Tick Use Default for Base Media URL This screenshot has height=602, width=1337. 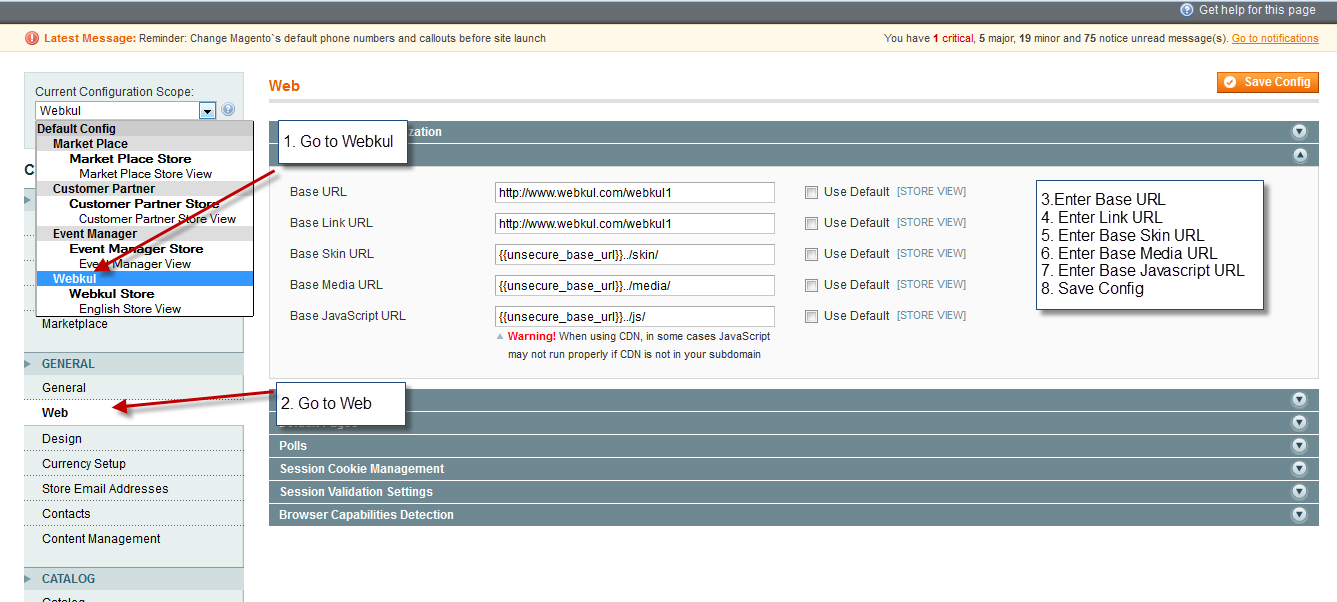pyautogui.click(x=811, y=285)
